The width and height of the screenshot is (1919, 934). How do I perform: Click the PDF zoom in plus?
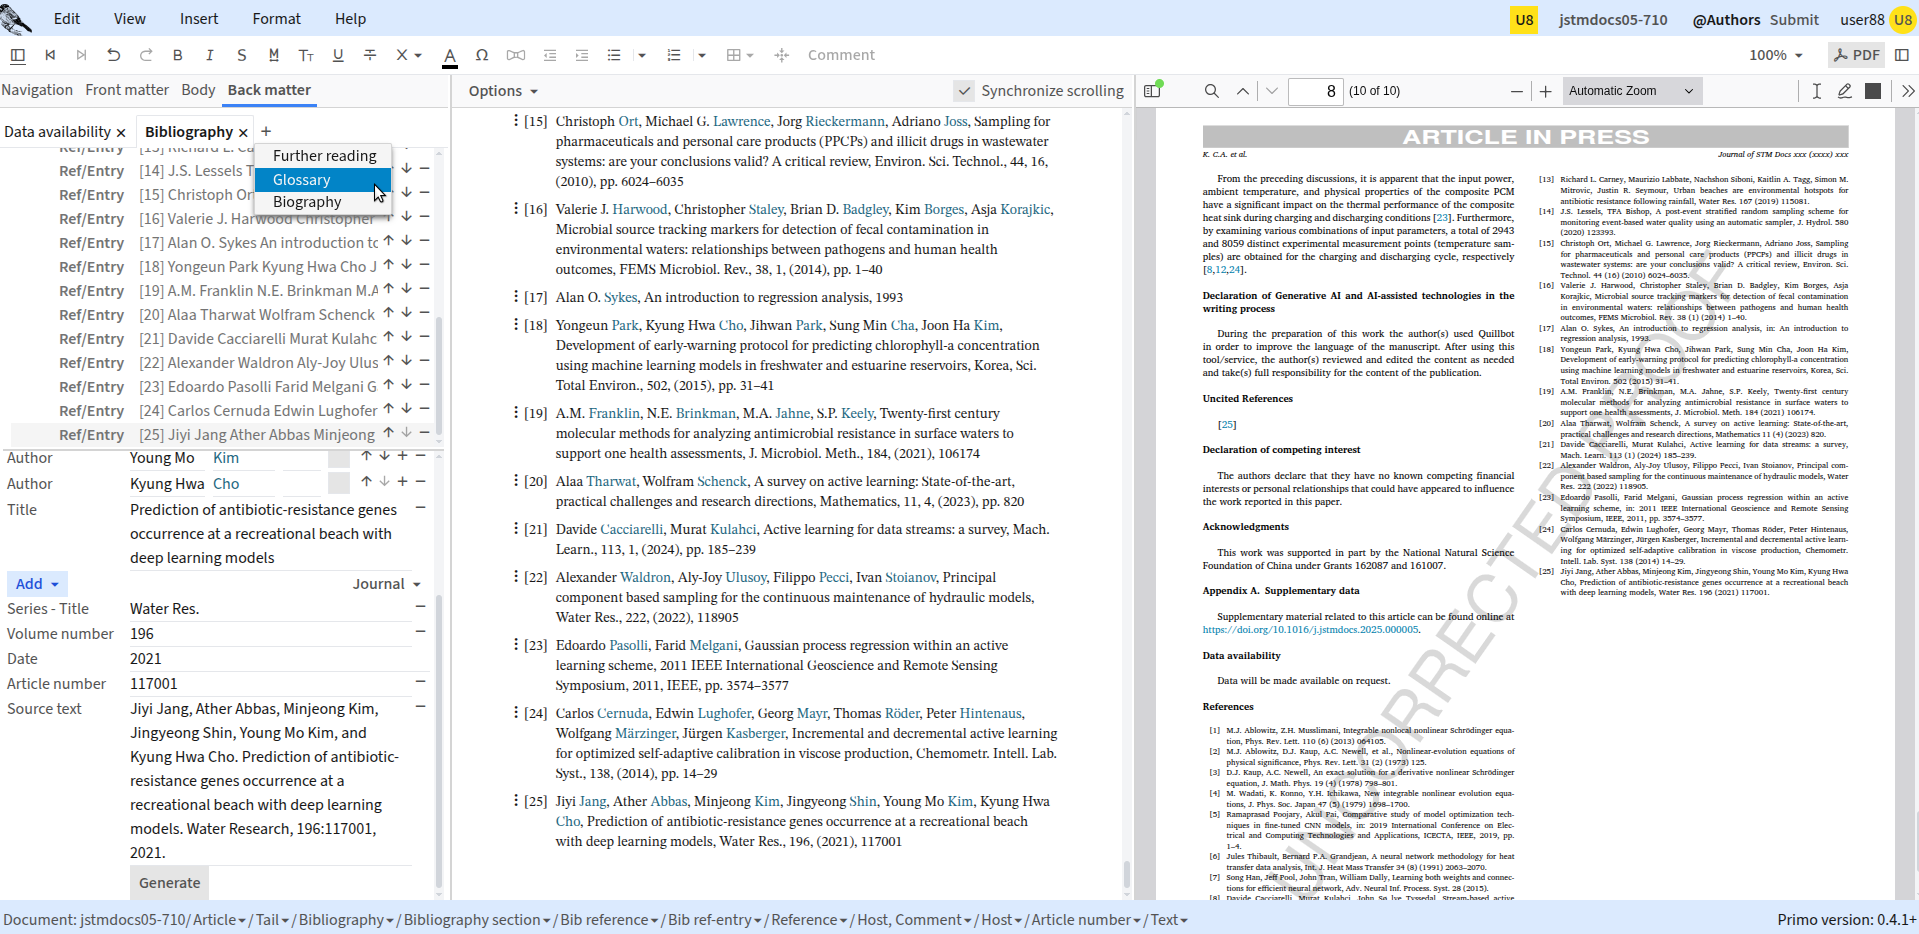[x=1545, y=91]
